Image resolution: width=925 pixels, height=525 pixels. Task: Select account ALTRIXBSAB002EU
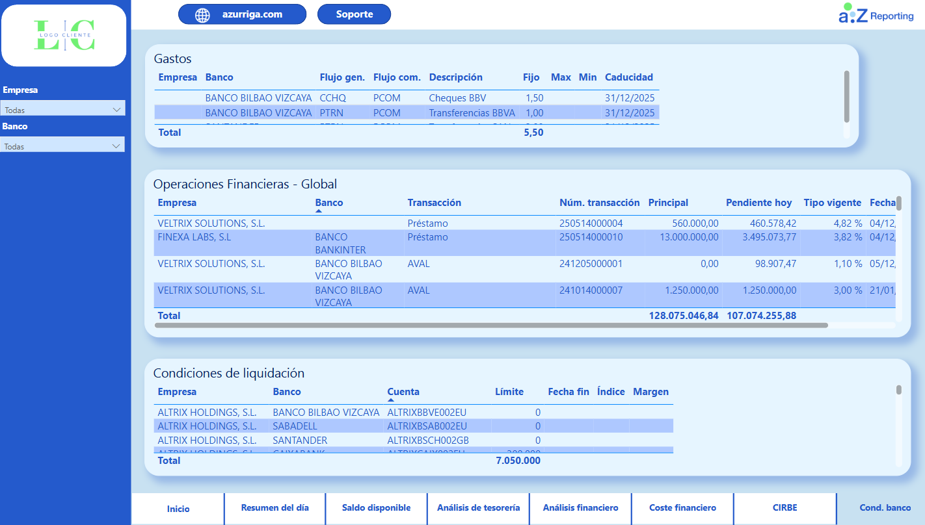pos(427,426)
